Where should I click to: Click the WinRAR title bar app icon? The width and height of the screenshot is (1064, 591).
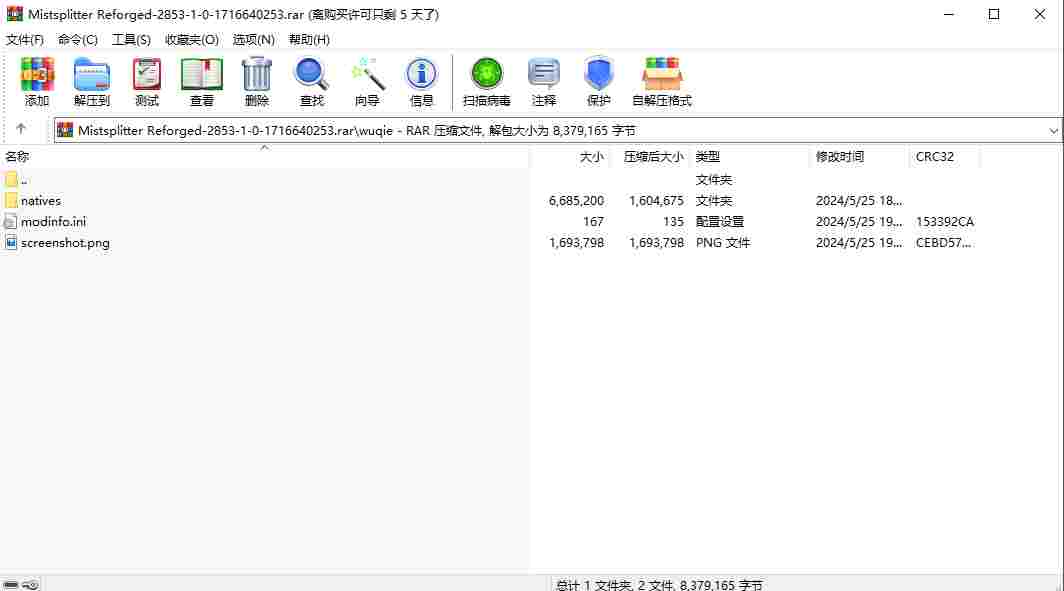[14, 14]
